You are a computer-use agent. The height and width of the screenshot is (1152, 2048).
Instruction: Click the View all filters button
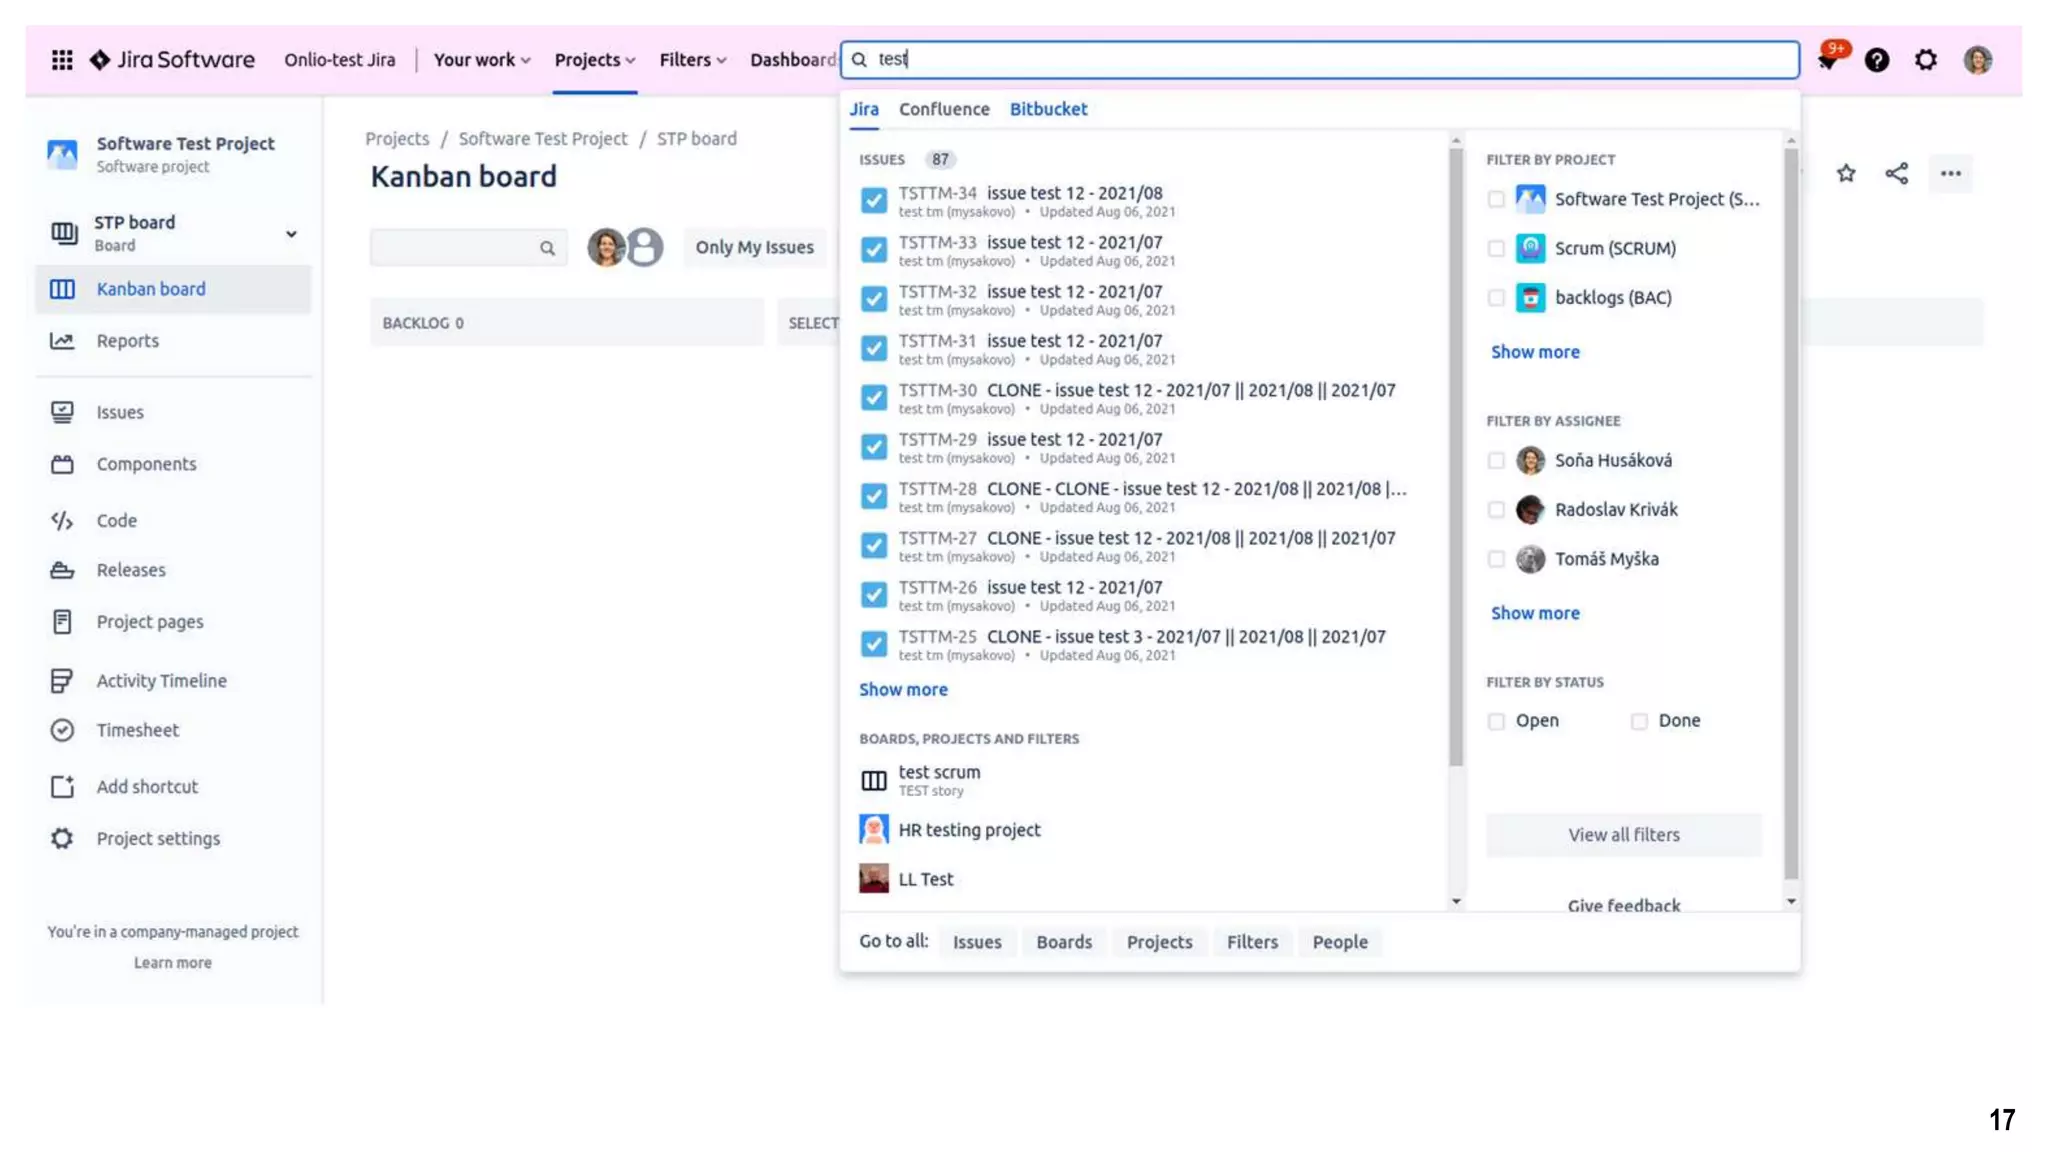pos(1623,835)
